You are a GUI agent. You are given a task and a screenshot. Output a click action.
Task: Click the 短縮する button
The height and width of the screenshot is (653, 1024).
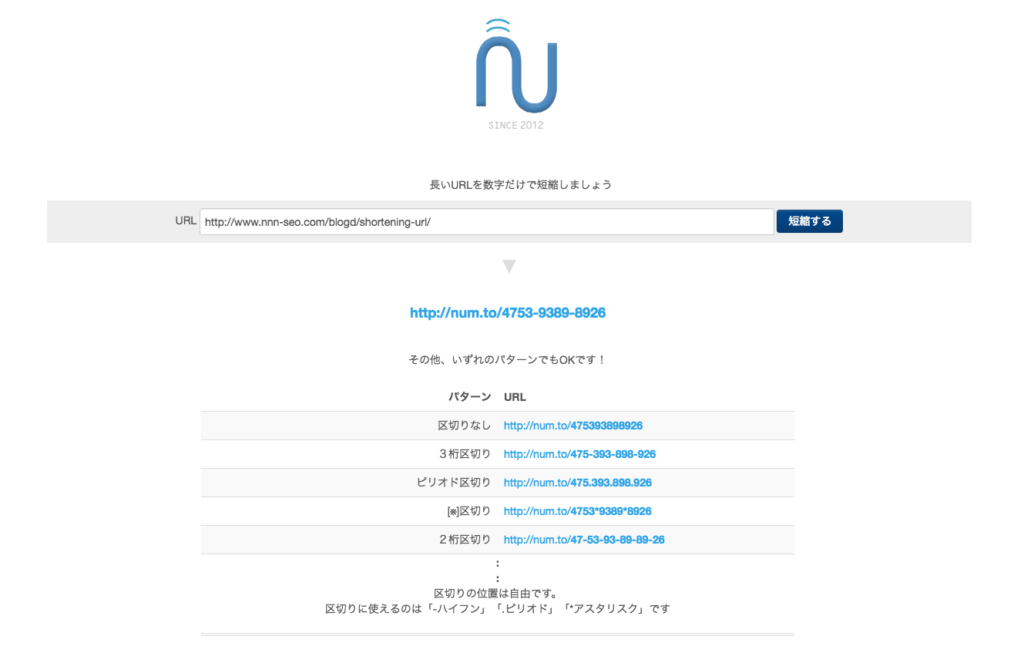point(808,221)
